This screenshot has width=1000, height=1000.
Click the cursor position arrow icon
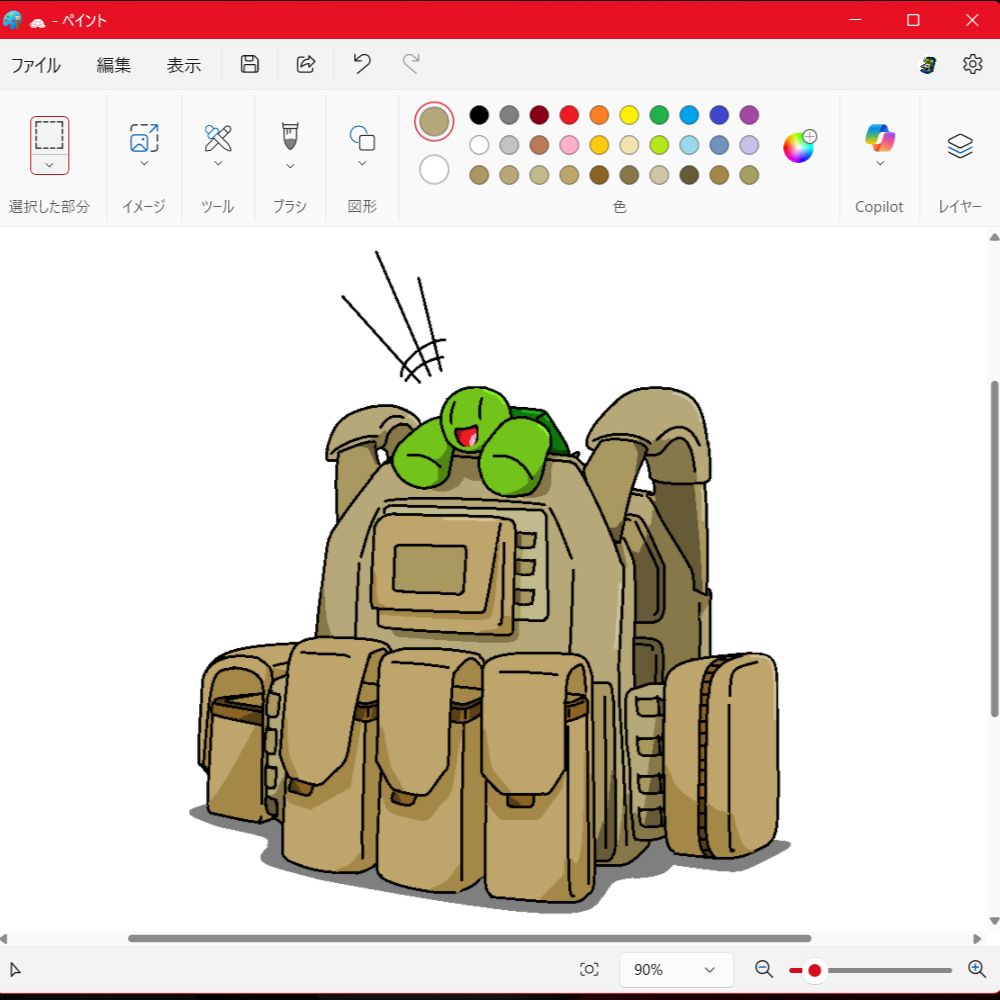[x=15, y=970]
